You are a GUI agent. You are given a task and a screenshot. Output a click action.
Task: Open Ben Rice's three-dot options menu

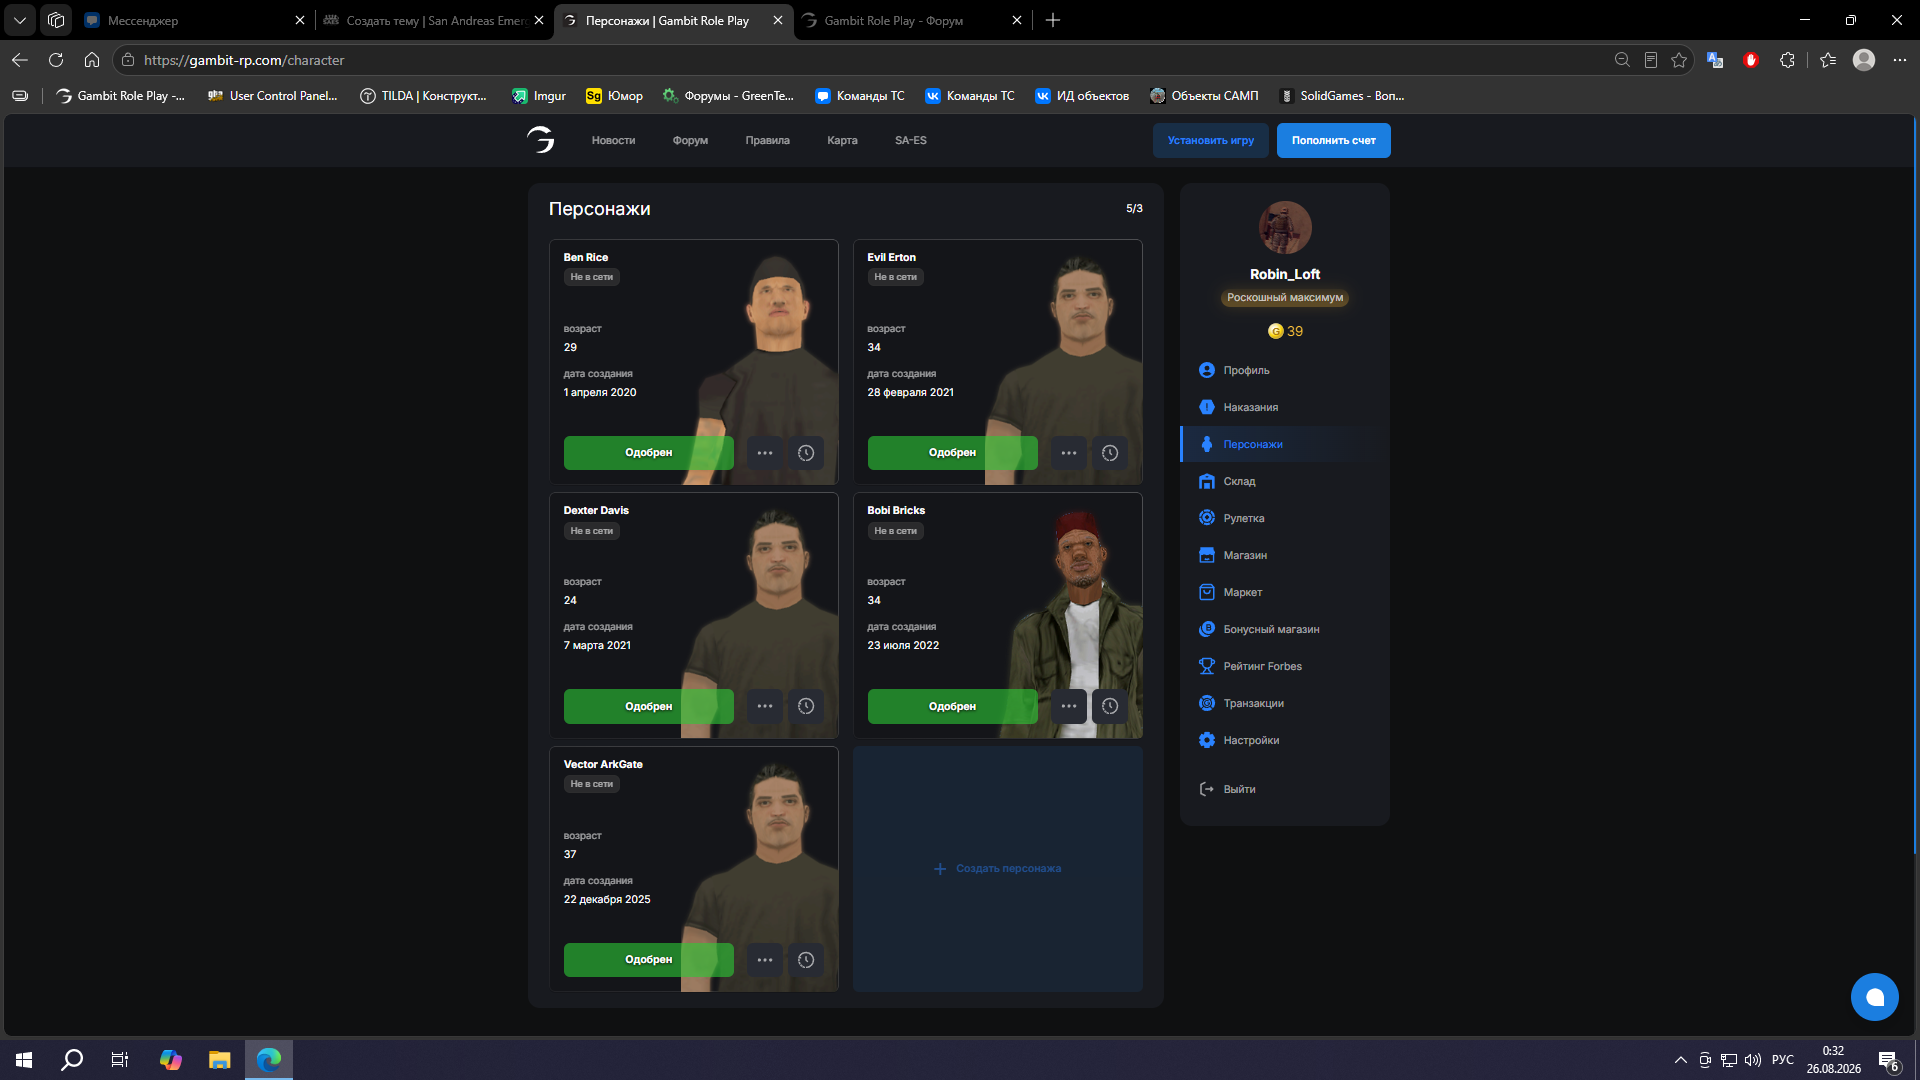765,453
